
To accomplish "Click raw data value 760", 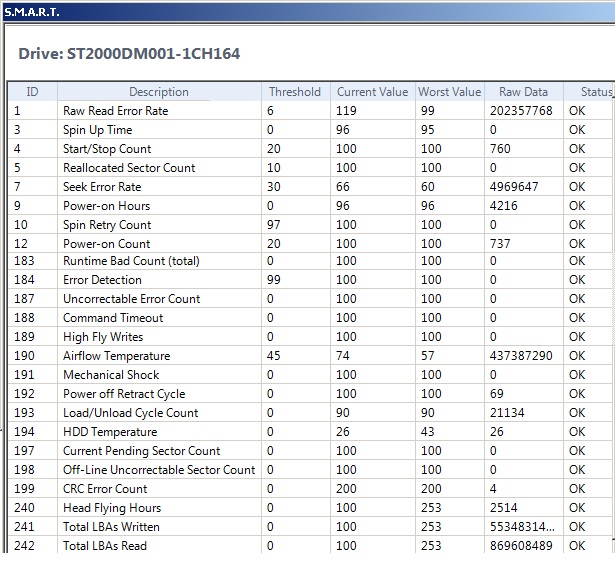I will (500, 149).
